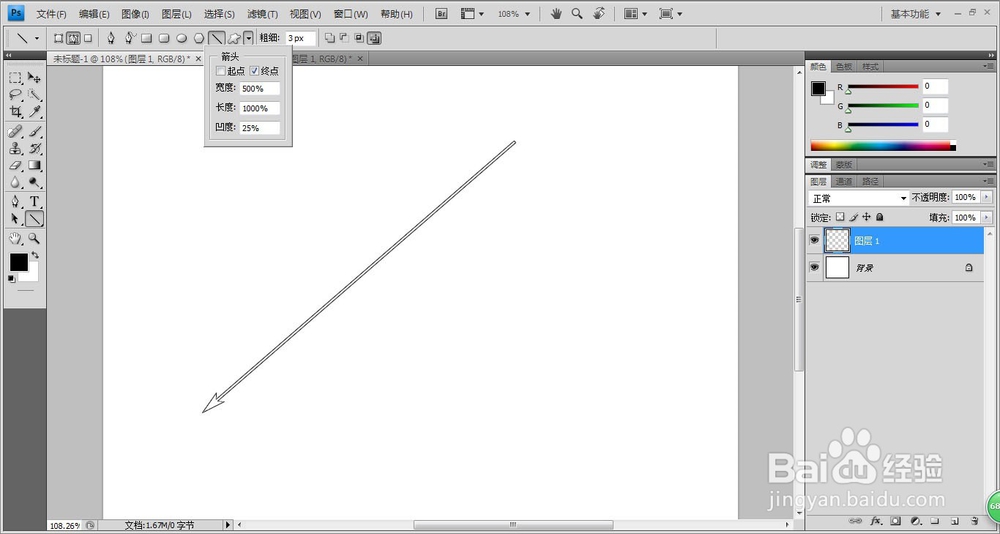Screen dimensions: 1000x534
Task: Select the Zoom tool in toolbox
Action: pos(34,239)
